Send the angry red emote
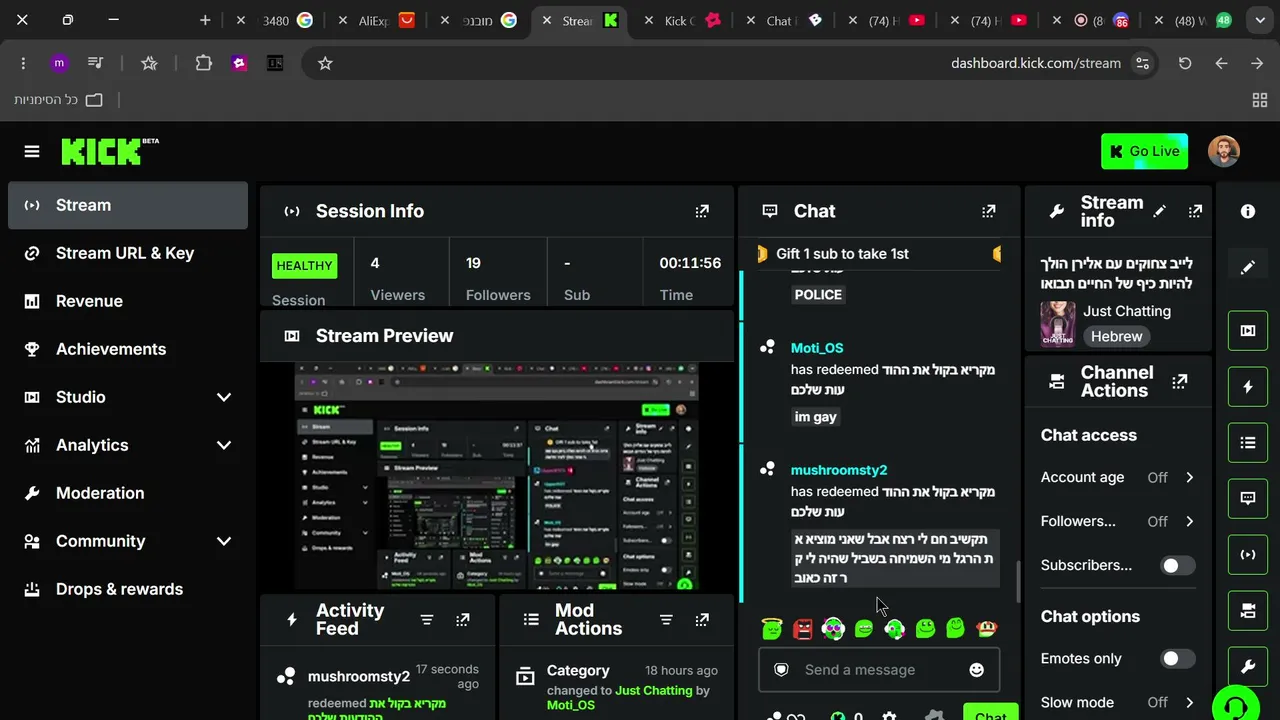 803,629
